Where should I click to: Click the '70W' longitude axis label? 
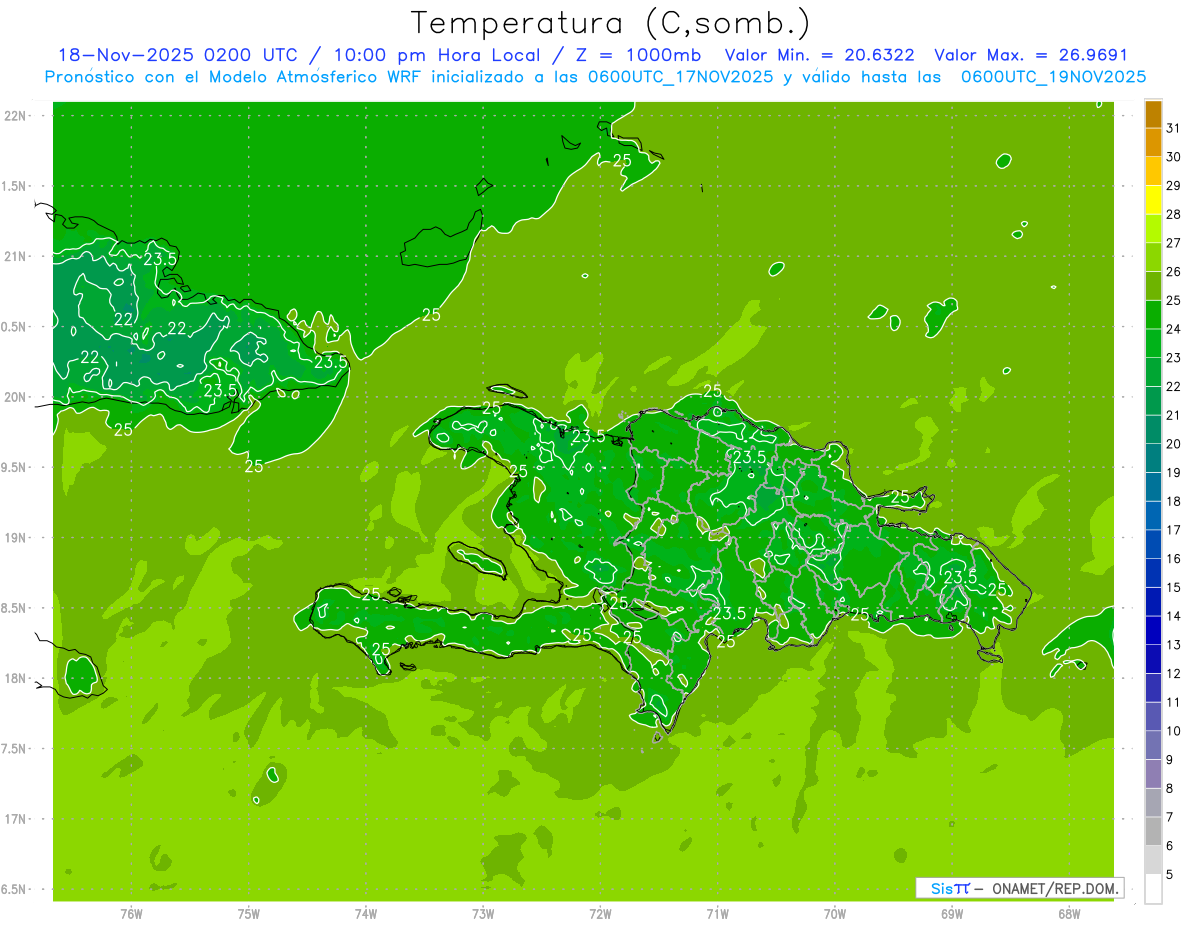[x=835, y=914]
